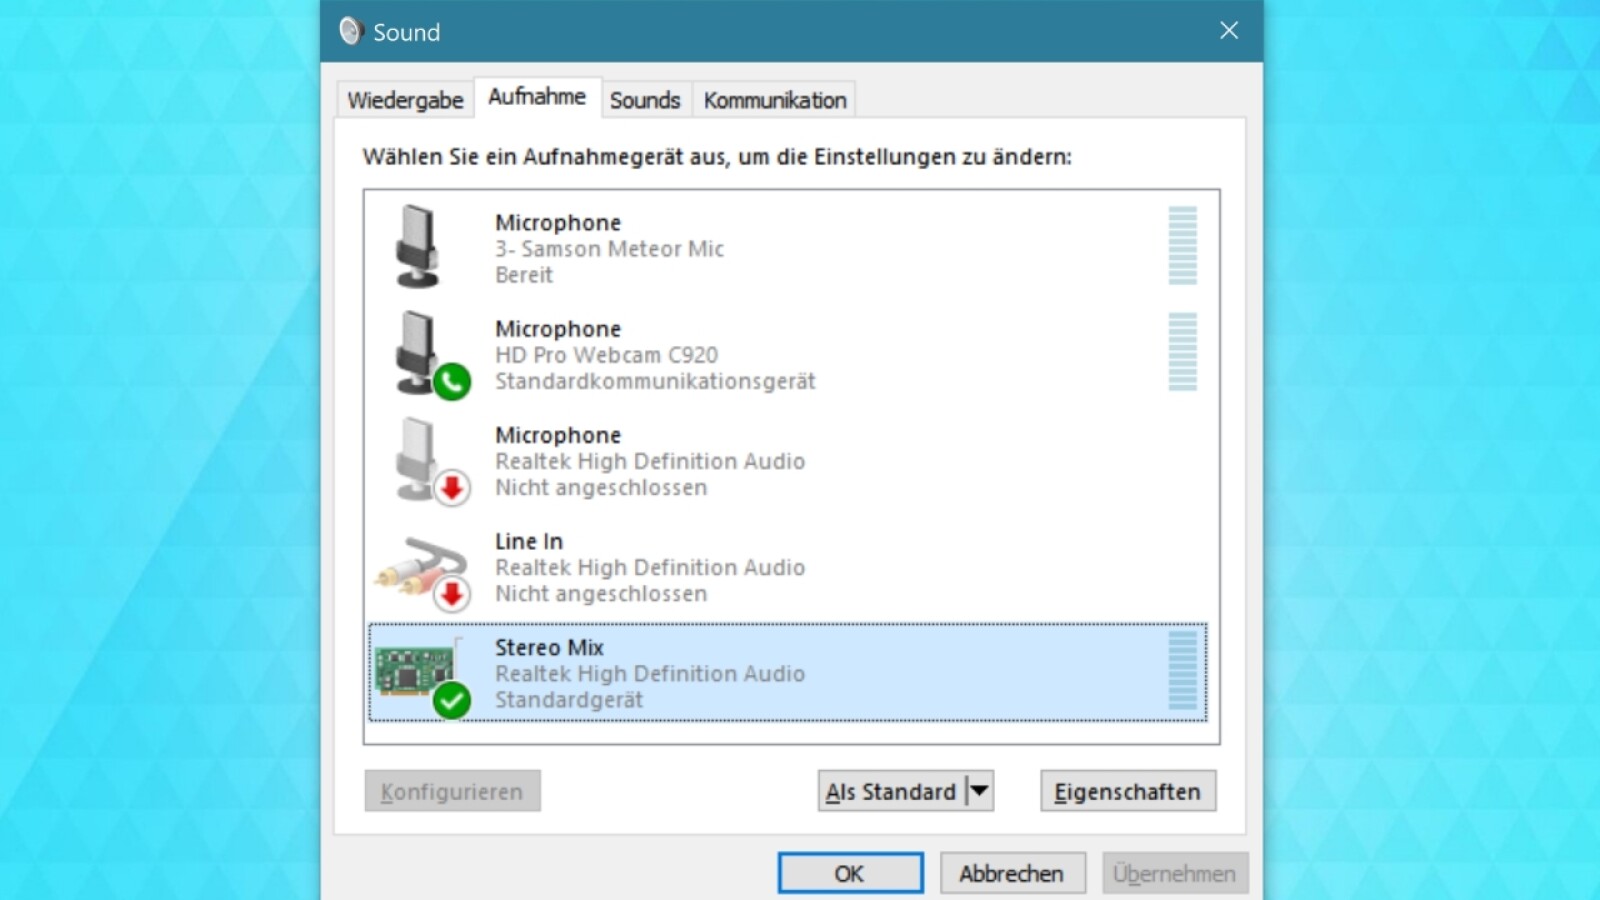Open the Als Standard dropdown arrow
The width and height of the screenshot is (1600, 900).
pos(979,791)
